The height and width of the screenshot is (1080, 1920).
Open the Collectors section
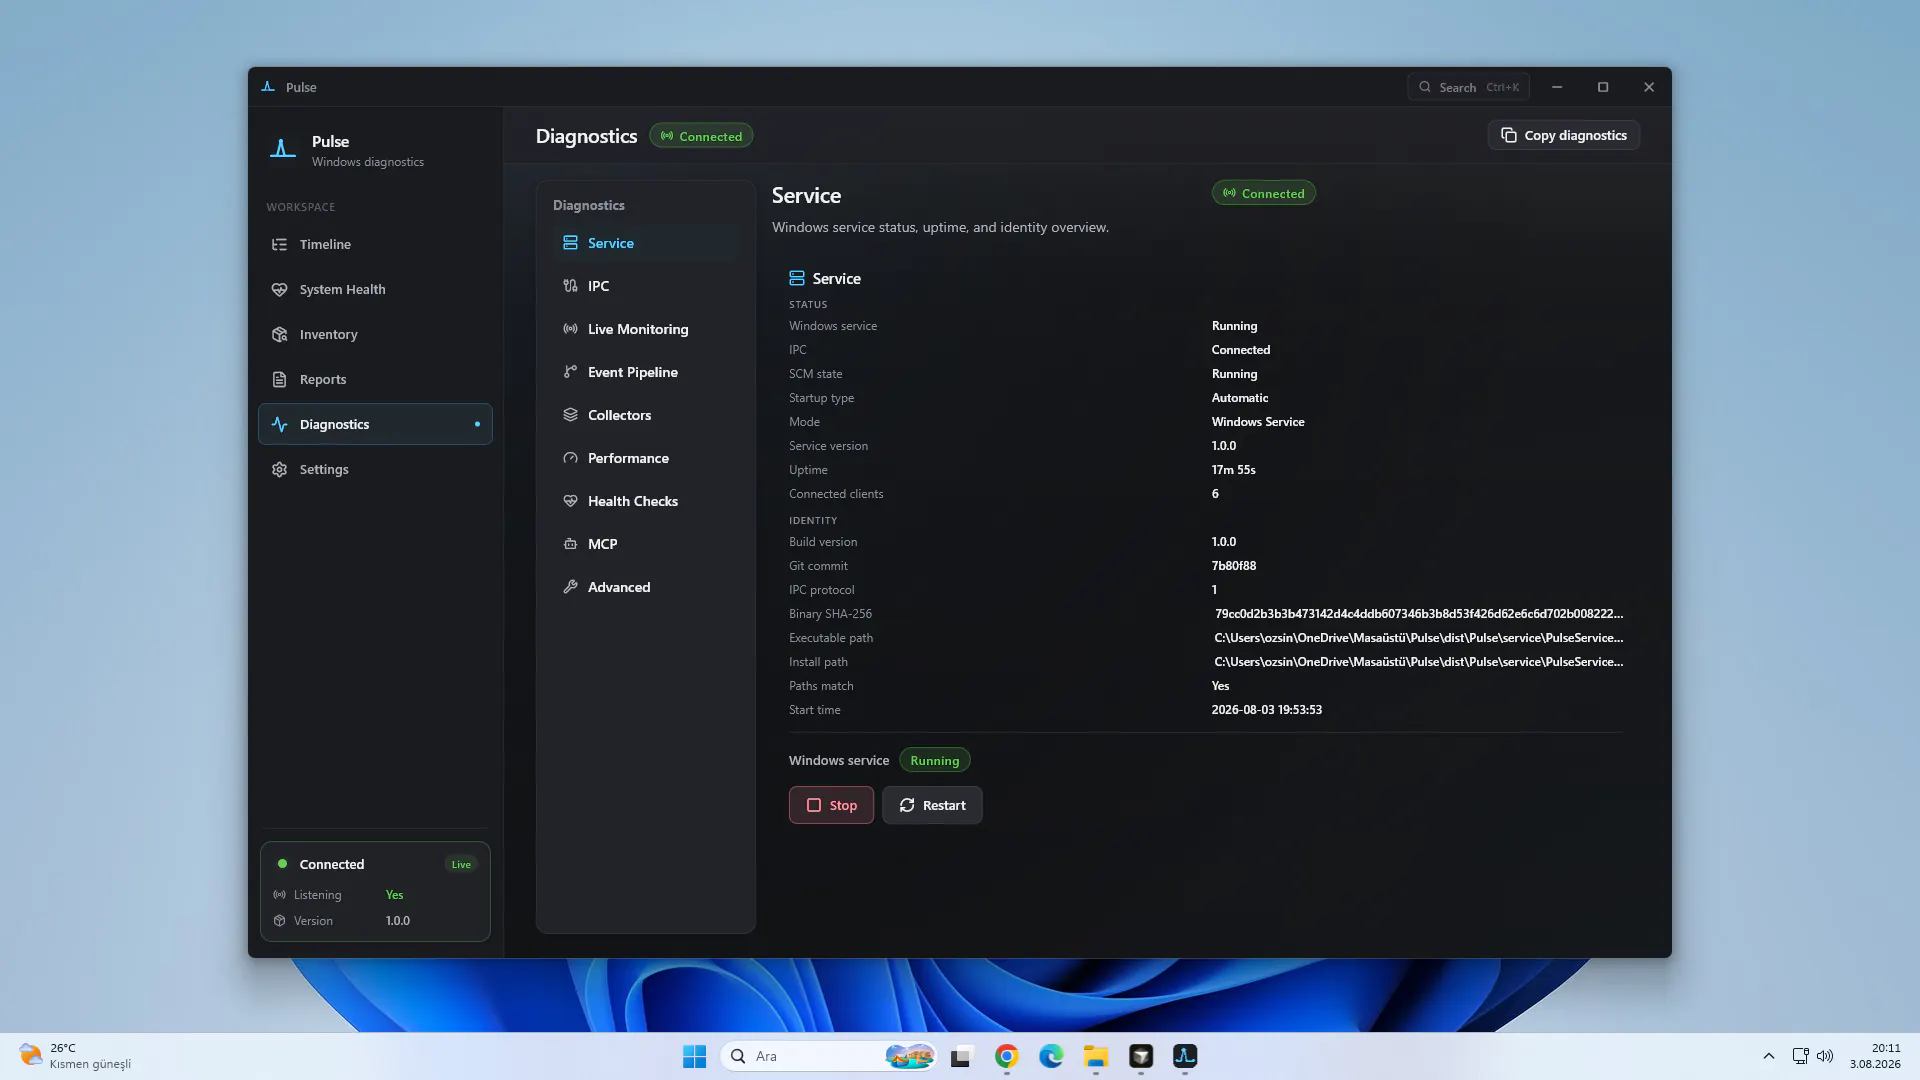point(645,415)
